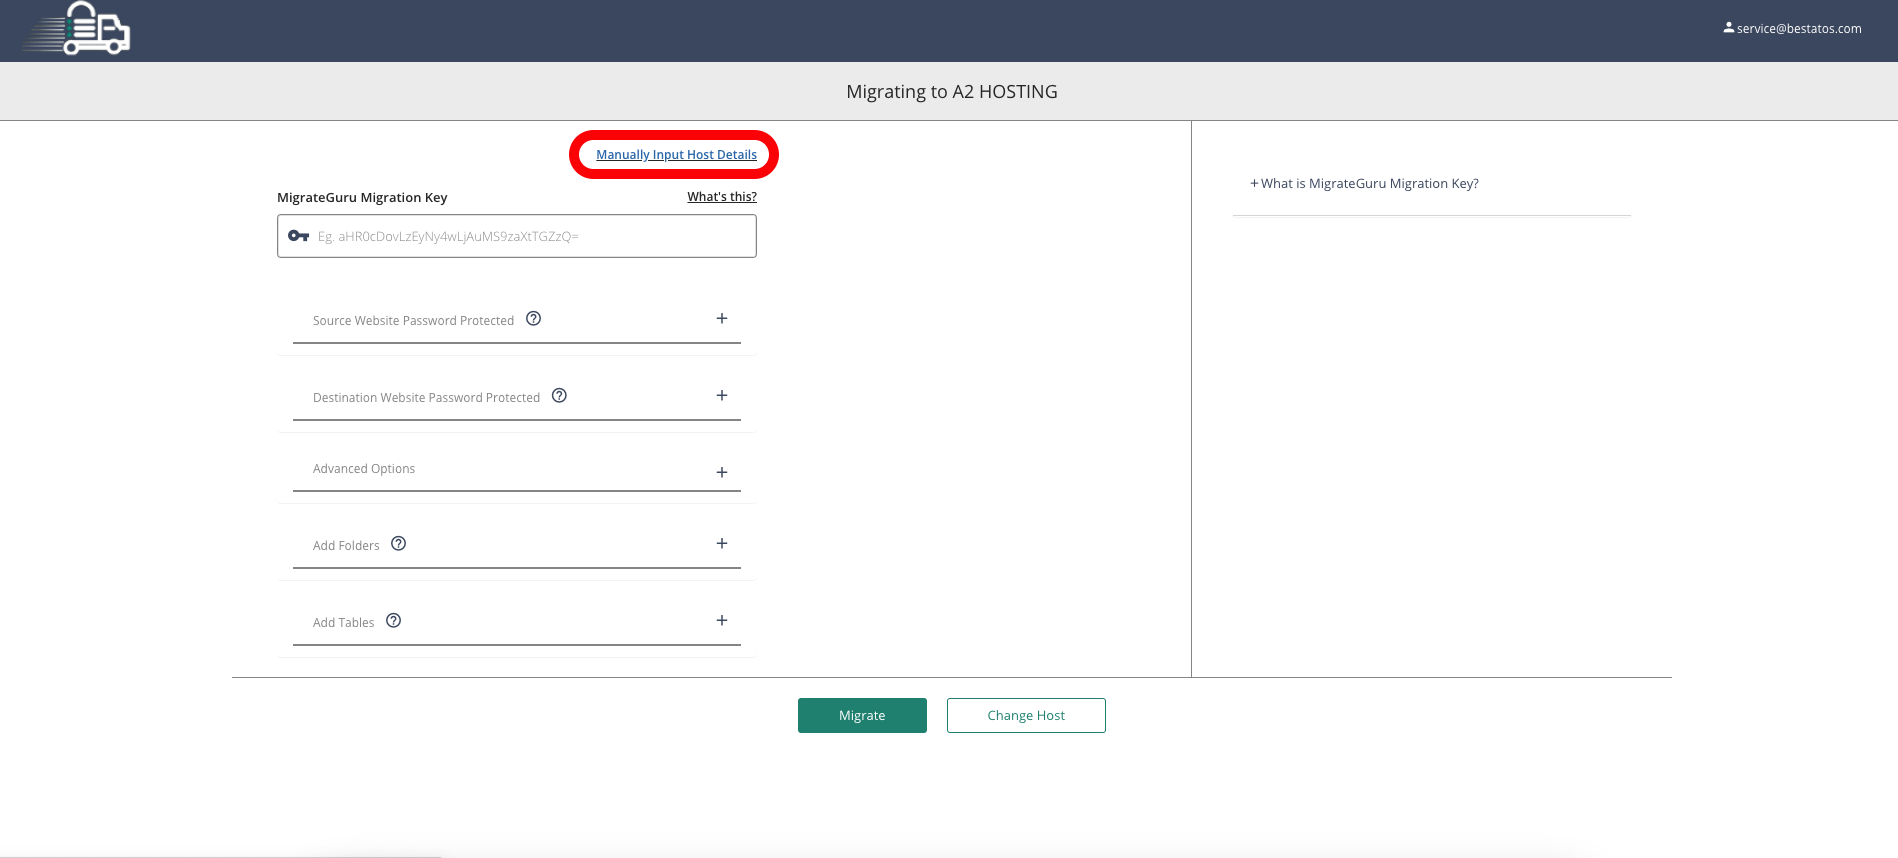Click the green Migrate button
This screenshot has height=858, width=1898.
point(862,716)
